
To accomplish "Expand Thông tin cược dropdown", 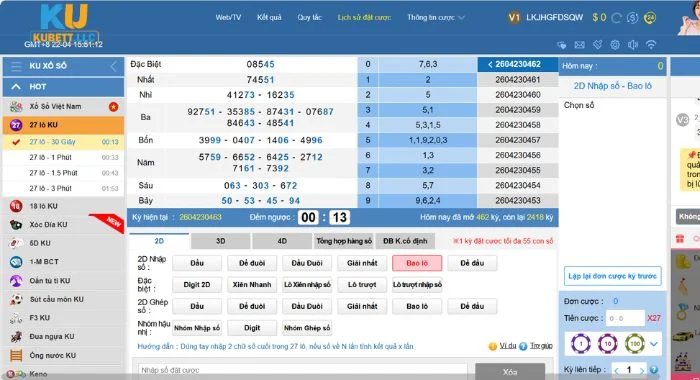I will pos(436,17).
